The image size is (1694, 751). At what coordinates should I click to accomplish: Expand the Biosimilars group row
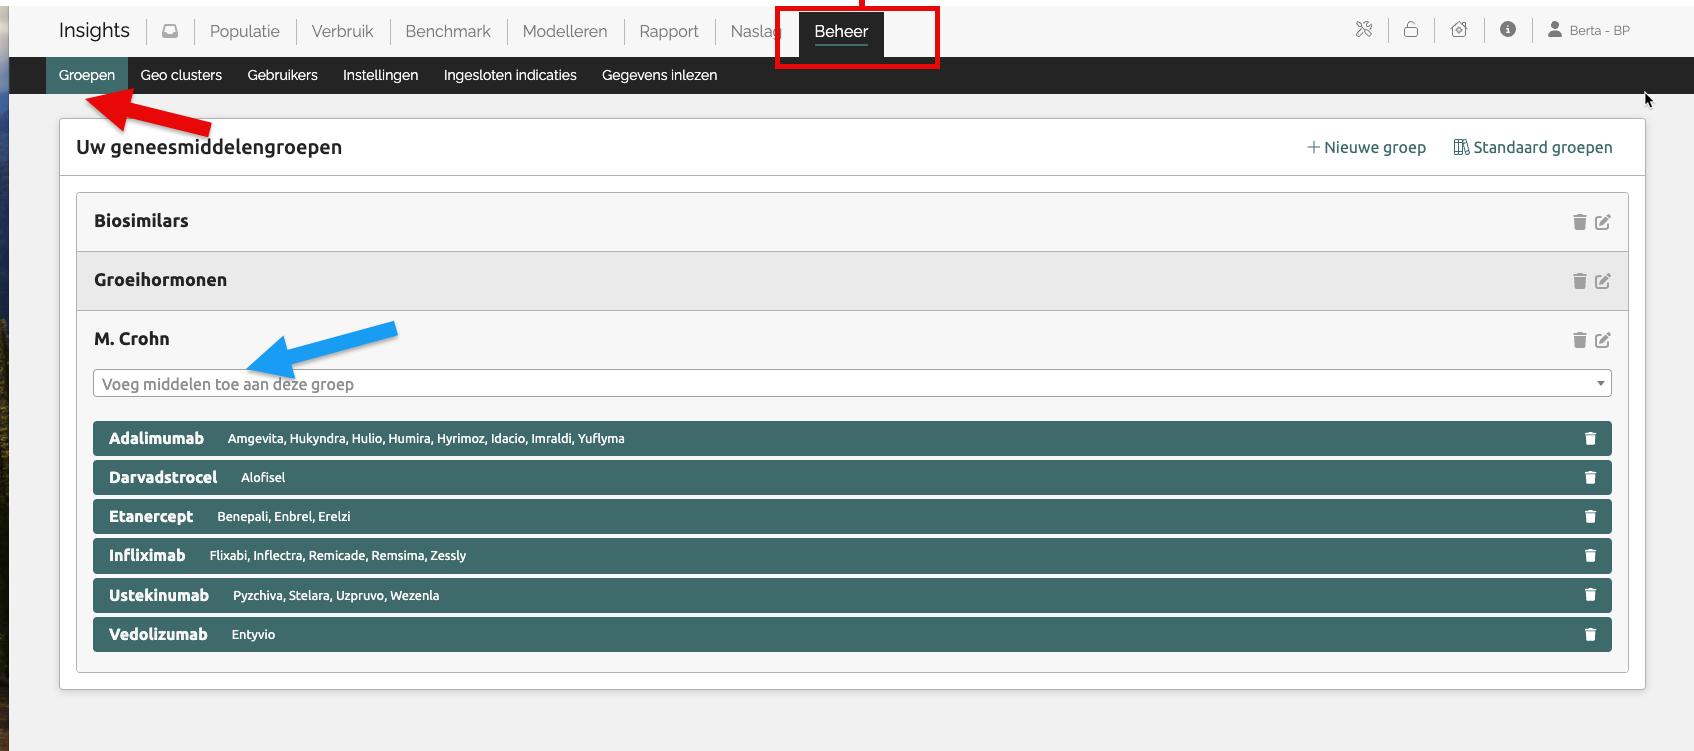point(852,222)
